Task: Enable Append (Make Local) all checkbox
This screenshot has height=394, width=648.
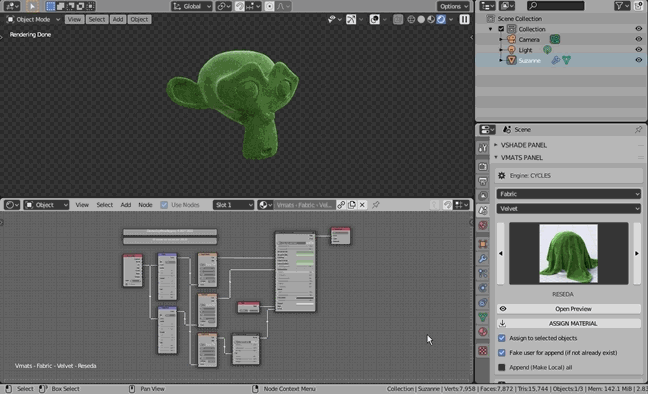Action: 502,367
